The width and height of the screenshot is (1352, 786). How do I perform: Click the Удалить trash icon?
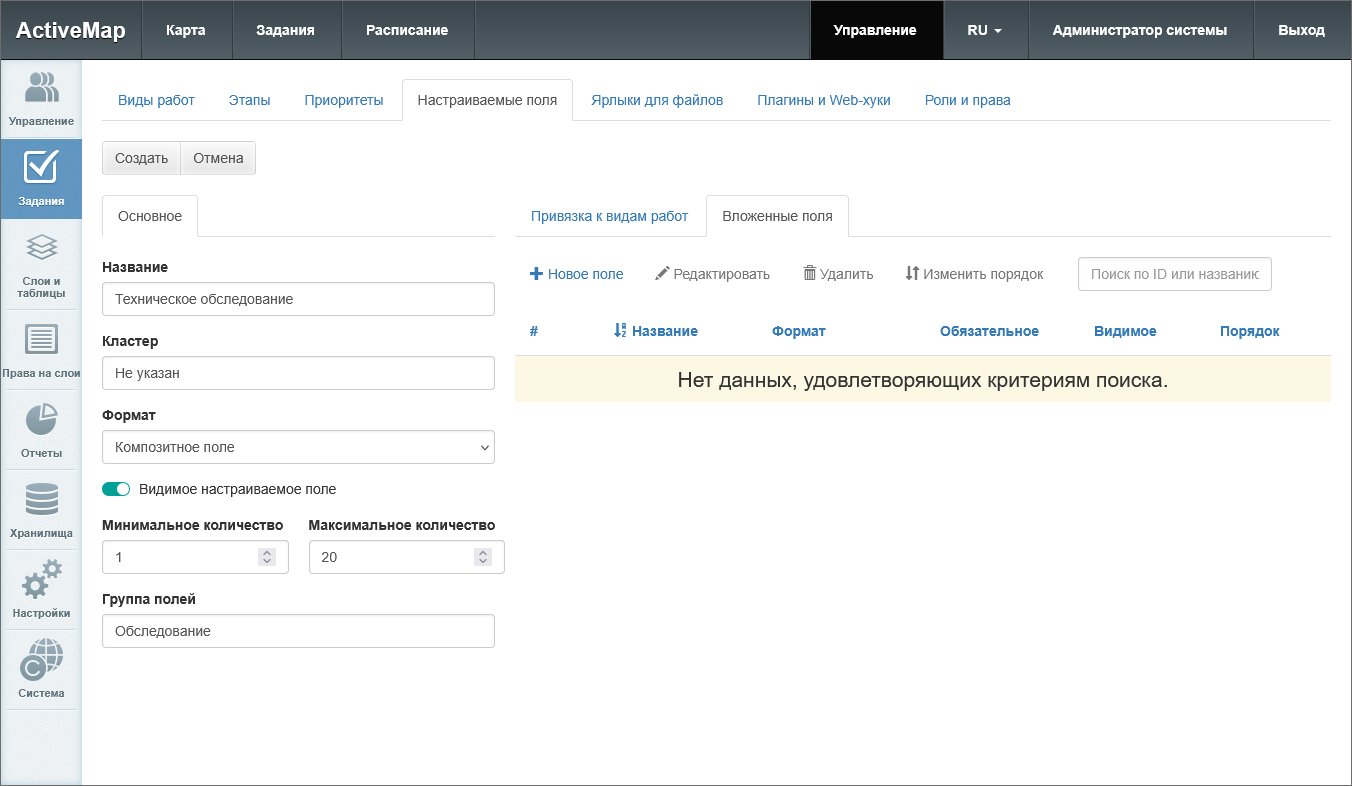click(810, 274)
